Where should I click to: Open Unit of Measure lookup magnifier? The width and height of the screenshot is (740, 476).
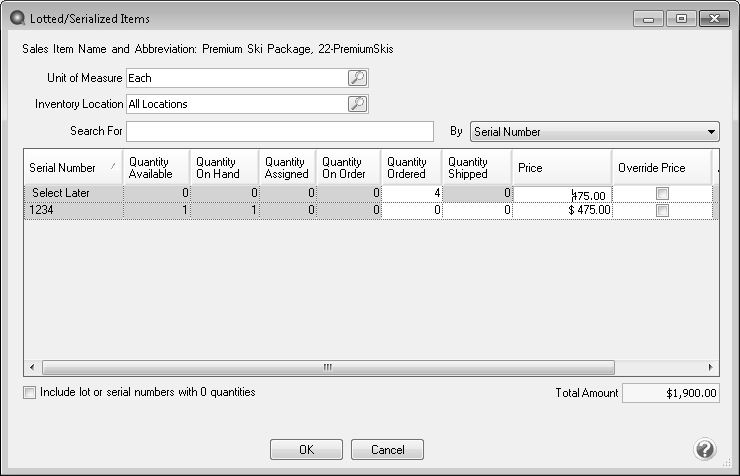coord(357,78)
